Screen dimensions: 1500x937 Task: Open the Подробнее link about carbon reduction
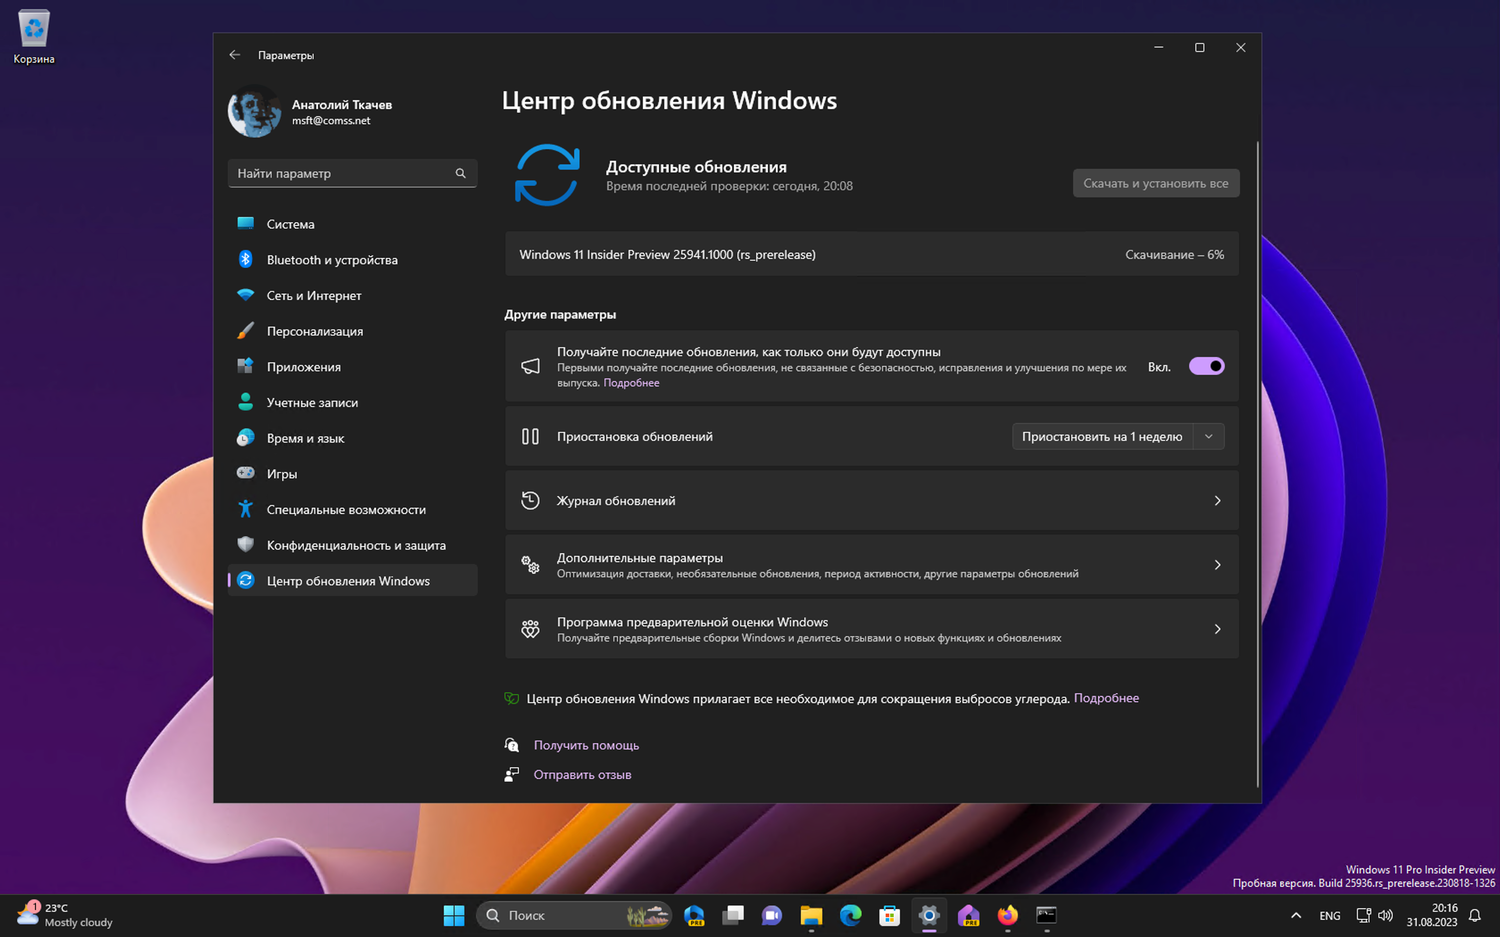pos(1106,697)
